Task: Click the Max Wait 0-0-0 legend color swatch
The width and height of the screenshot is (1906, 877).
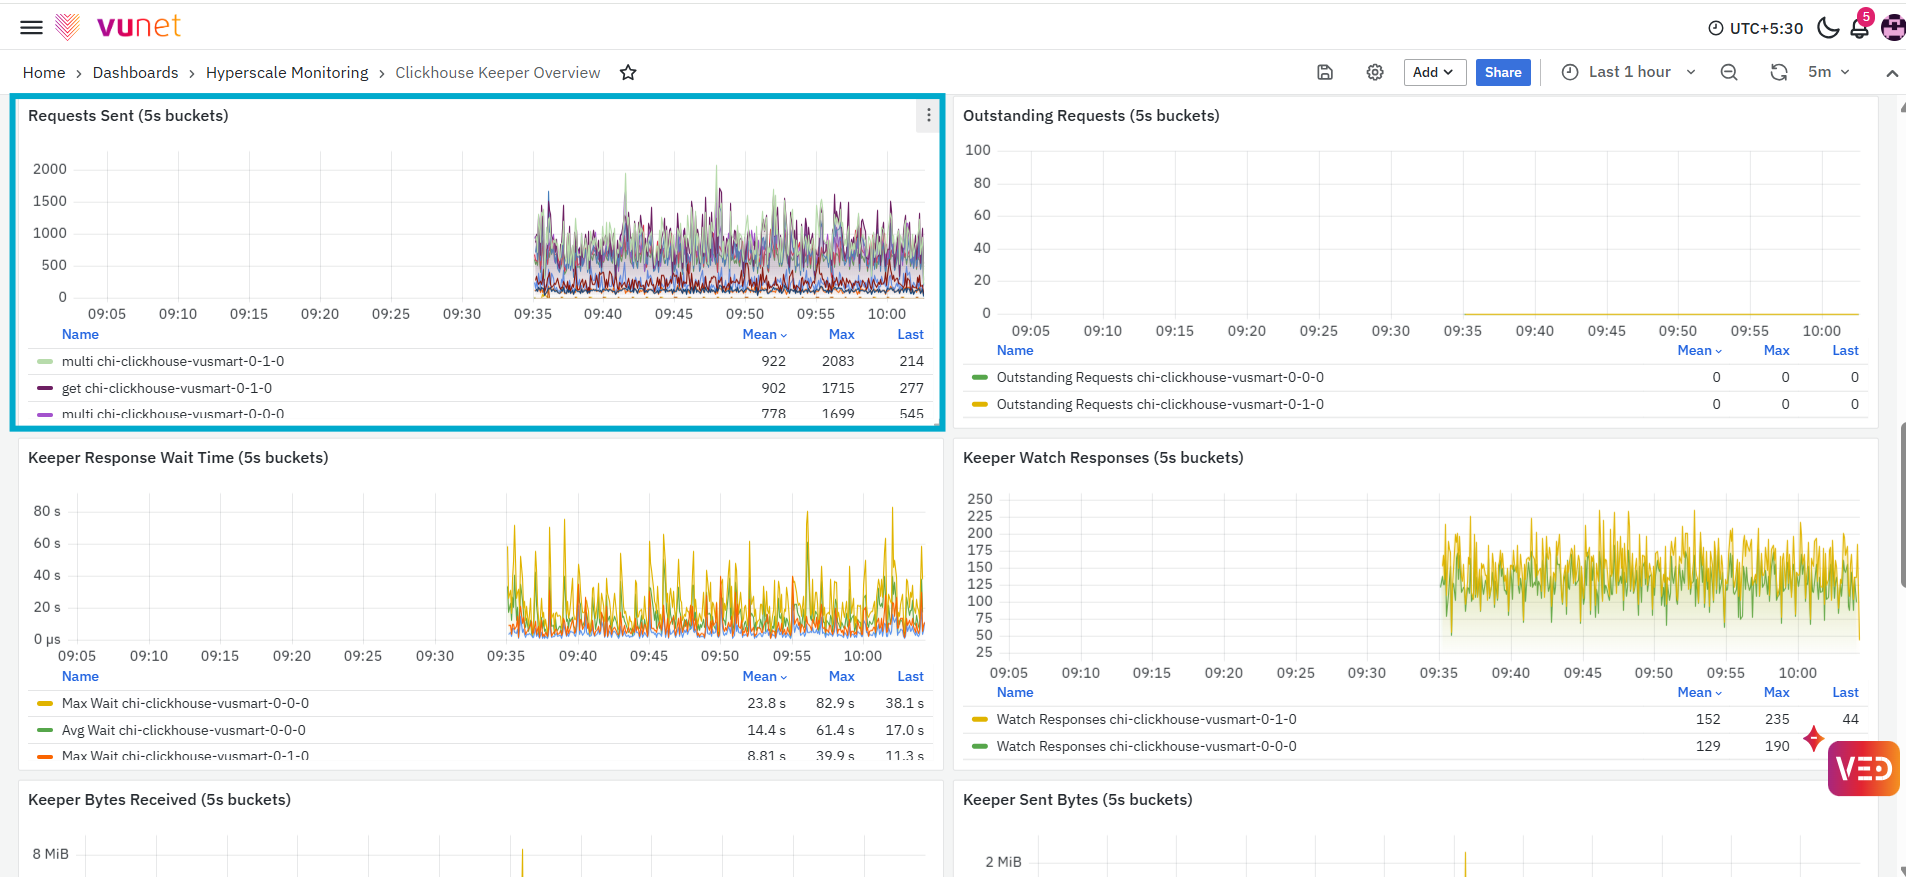Action: pos(45,703)
